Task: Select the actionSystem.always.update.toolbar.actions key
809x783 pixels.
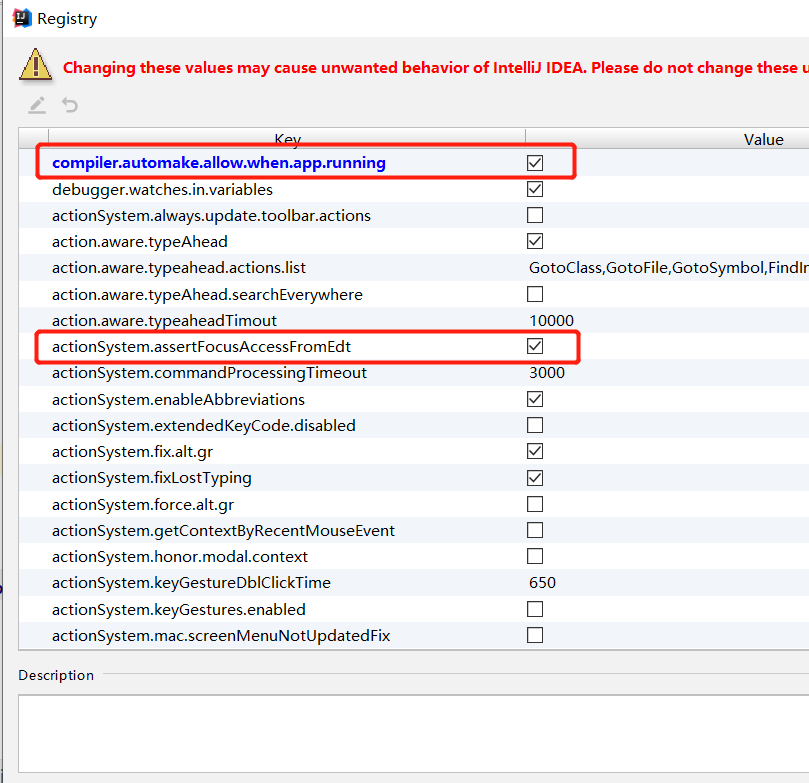Action: click(x=211, y=216)
